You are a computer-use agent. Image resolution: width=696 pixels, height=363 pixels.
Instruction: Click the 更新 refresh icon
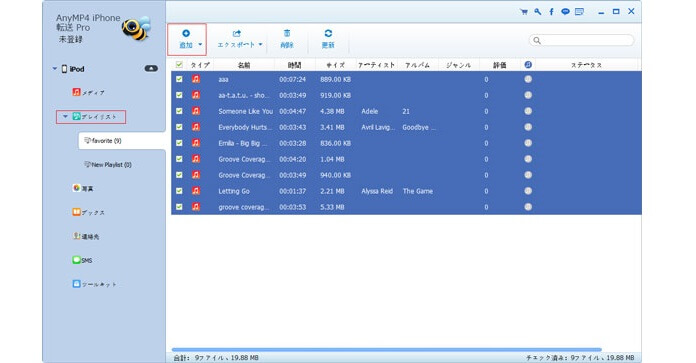coord(328,33)
